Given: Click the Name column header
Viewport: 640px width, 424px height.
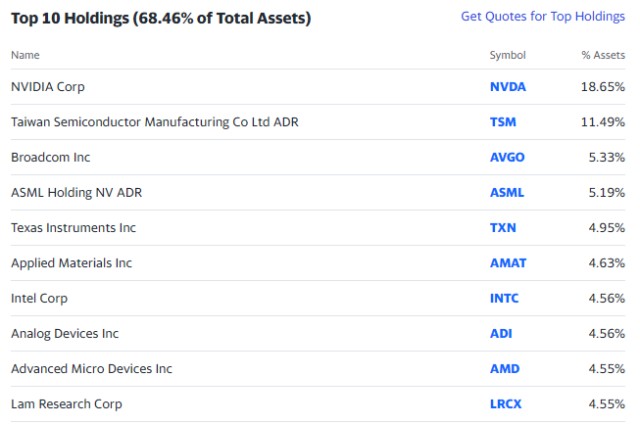Looking at the screenshot, I should tap(27, 55).
